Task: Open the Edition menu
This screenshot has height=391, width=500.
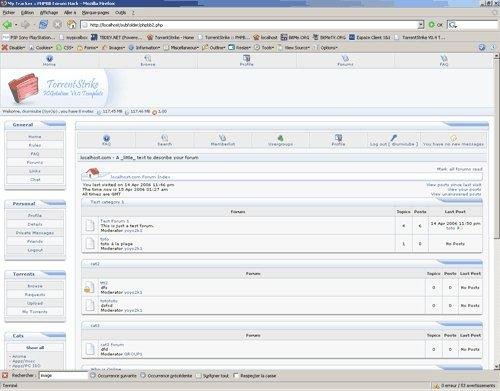Action: pos(27,12)
